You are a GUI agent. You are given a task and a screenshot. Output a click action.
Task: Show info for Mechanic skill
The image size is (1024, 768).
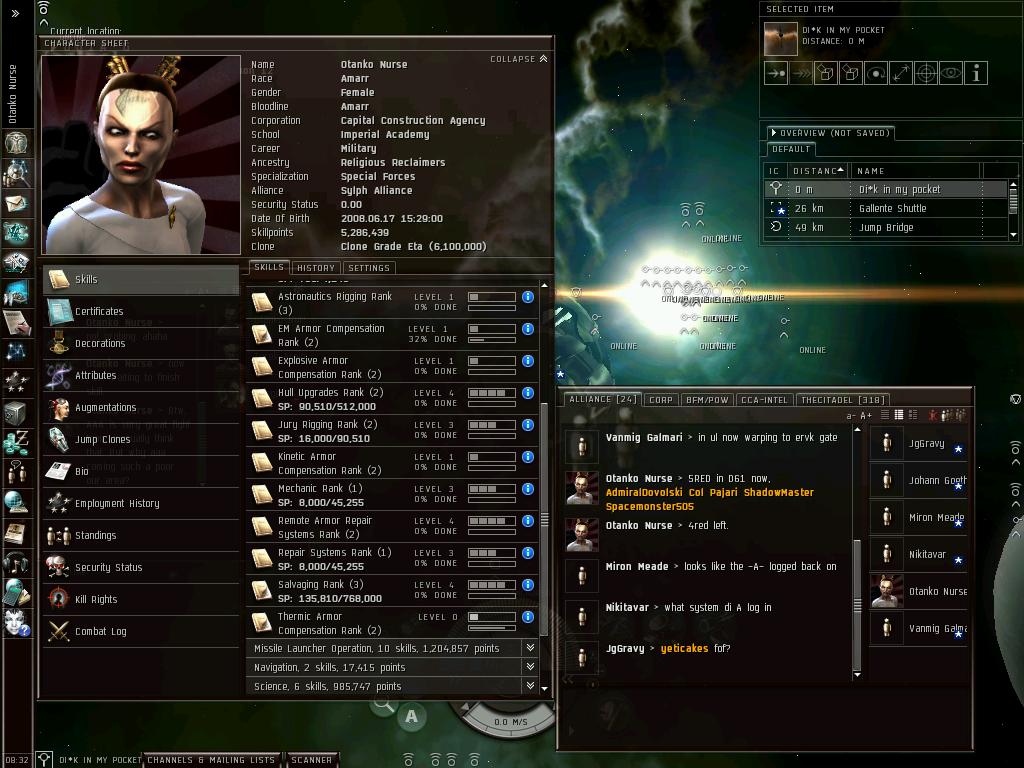pos(528,488)
